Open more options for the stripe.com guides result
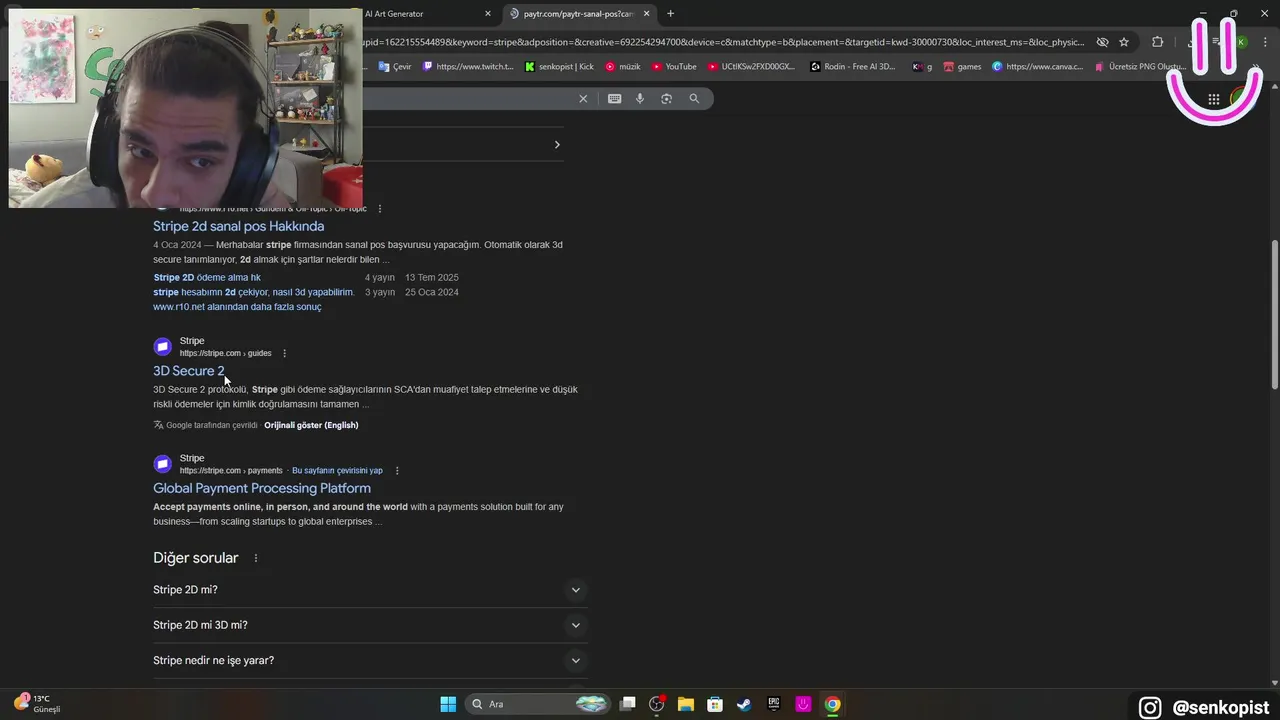The height and width of the screenshot is (720, 1280). 285,353
